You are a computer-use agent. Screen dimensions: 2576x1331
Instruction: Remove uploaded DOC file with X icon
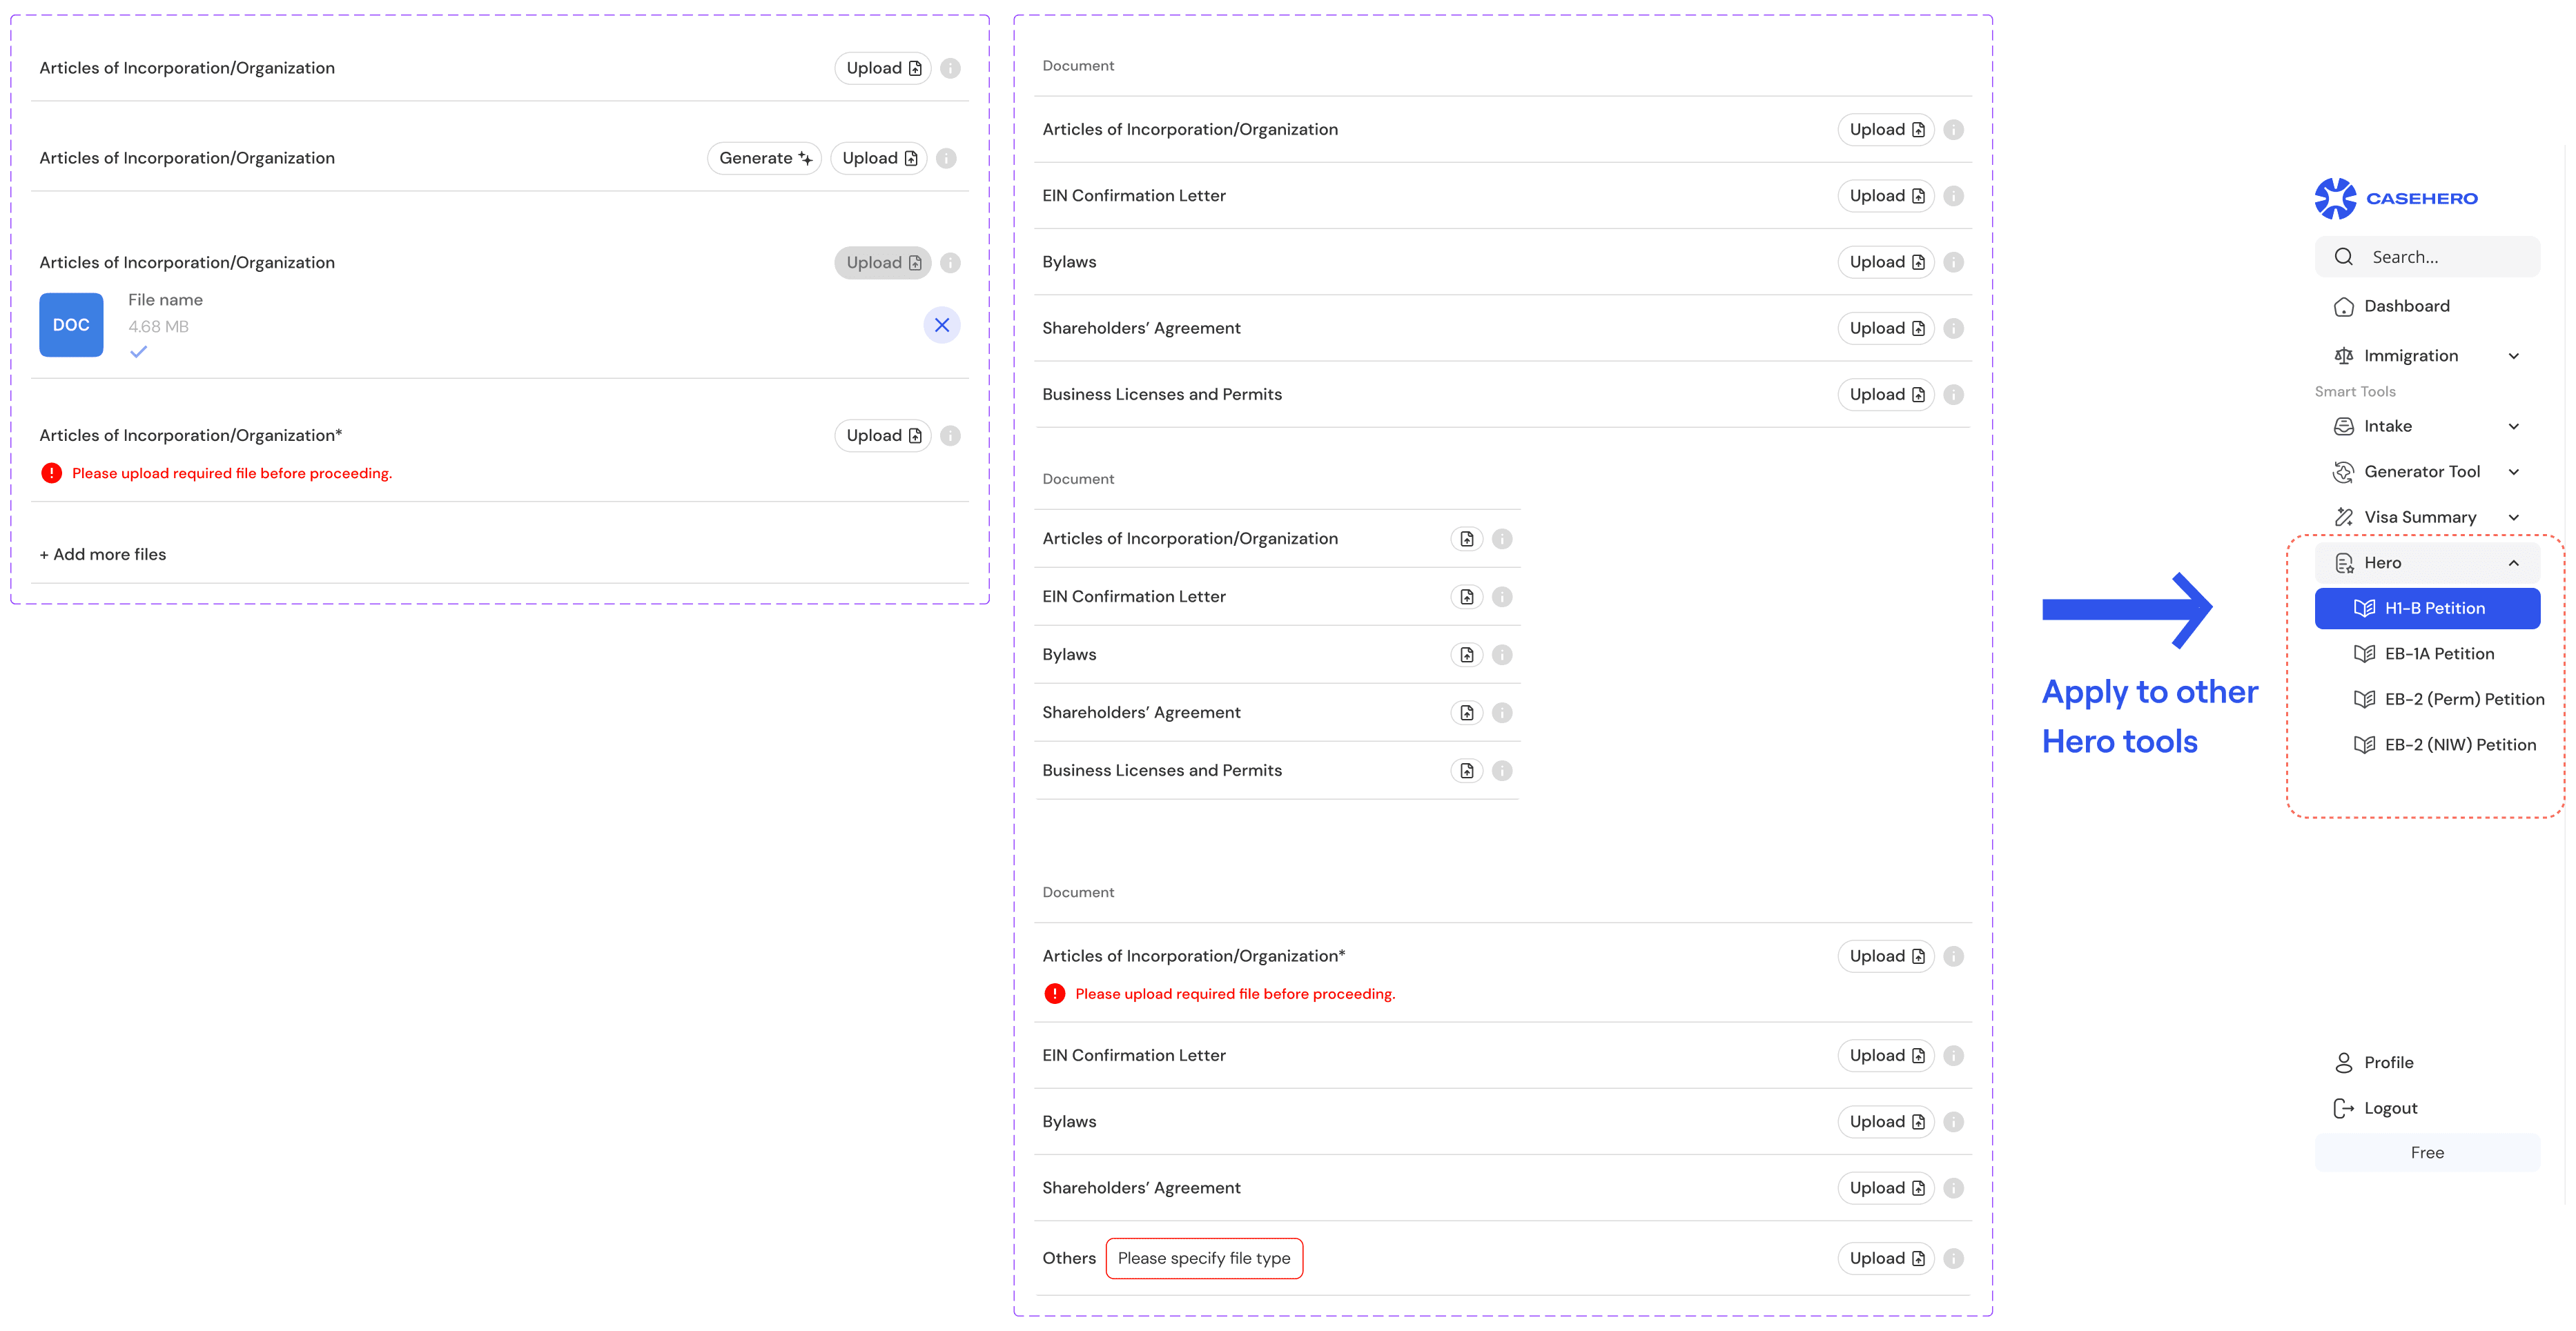click(941, 325)
